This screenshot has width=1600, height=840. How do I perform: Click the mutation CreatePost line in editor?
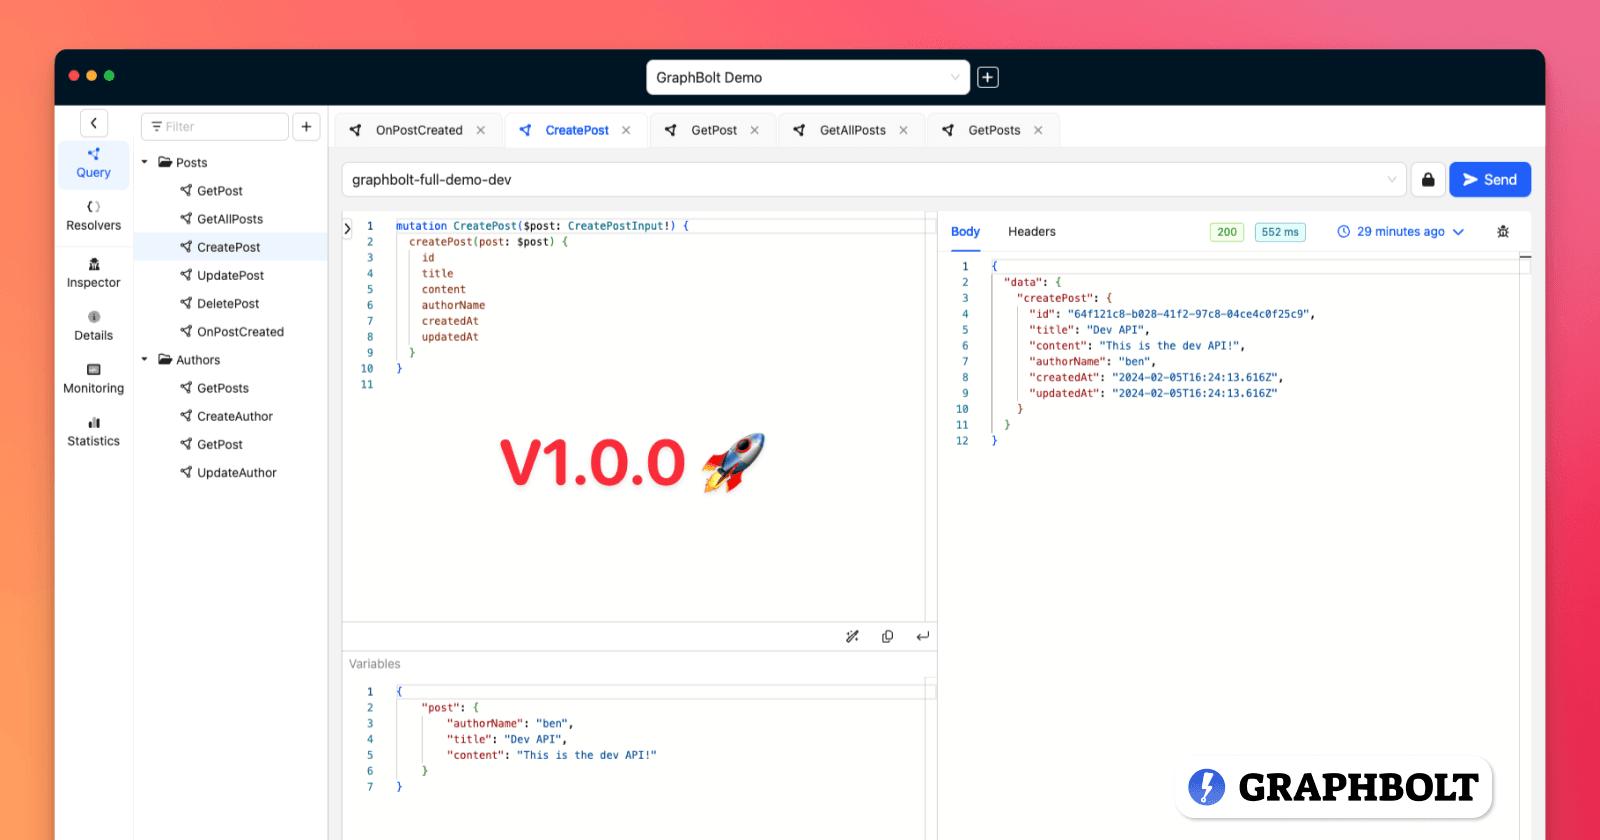pos(542,226)
